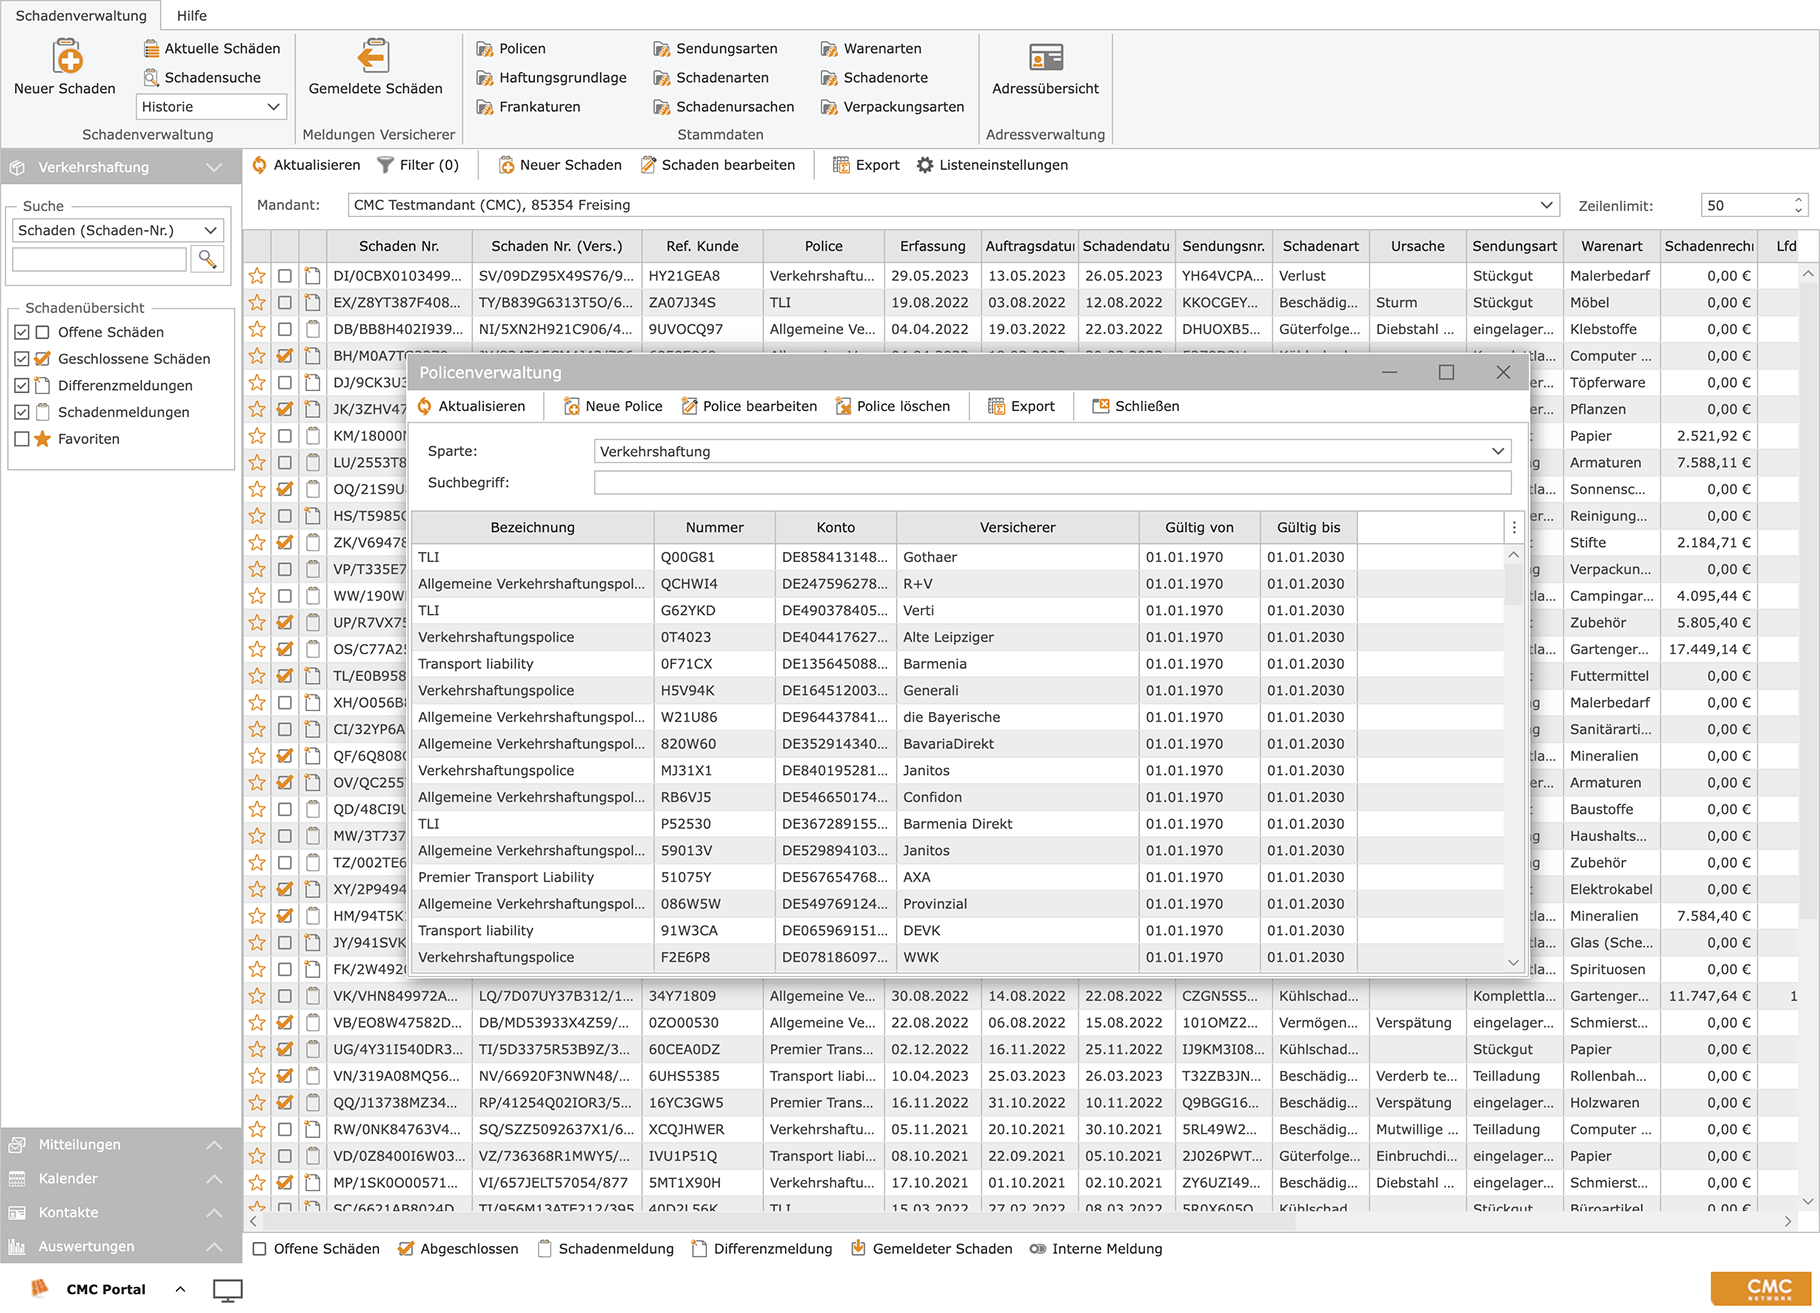Viewport: 1820px width, 1313px height.
Task: Open Adressübersicht from ribbon
Action: 1045,67
